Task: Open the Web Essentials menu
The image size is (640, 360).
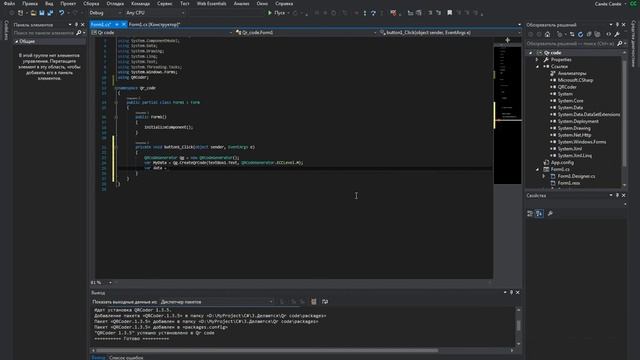Action: 211,4
